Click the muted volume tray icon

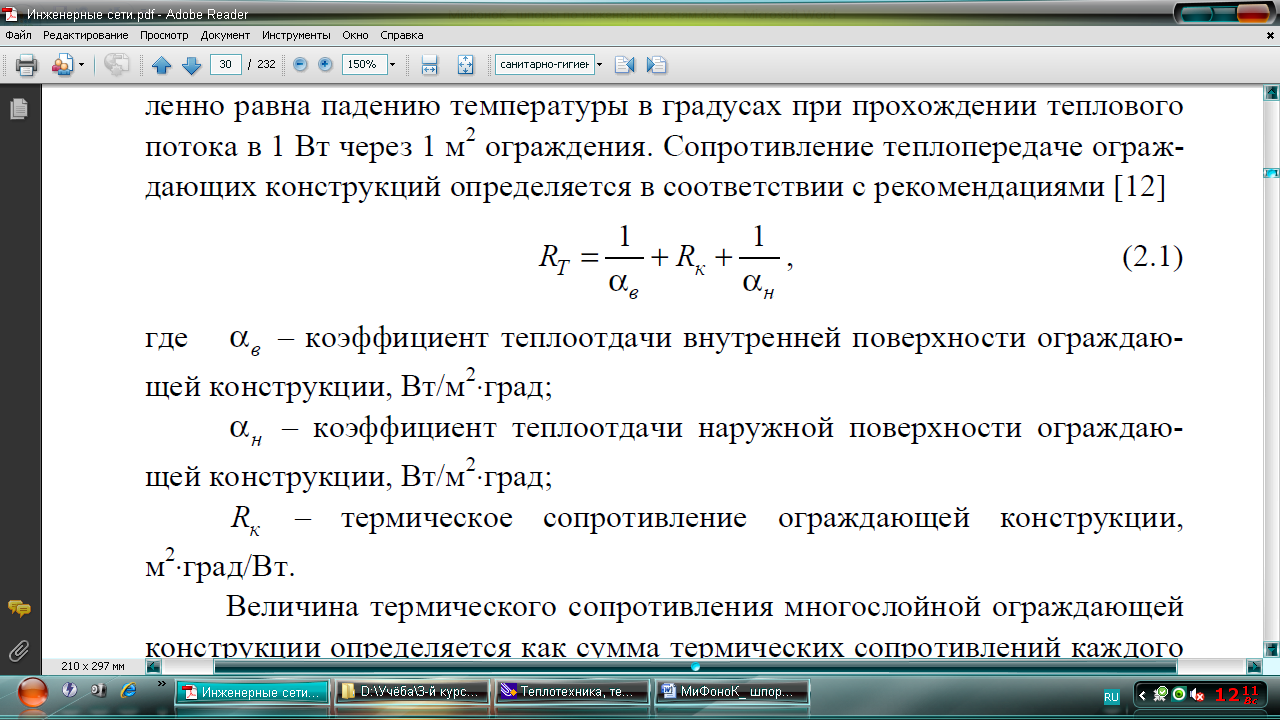tap(1196, 695)
